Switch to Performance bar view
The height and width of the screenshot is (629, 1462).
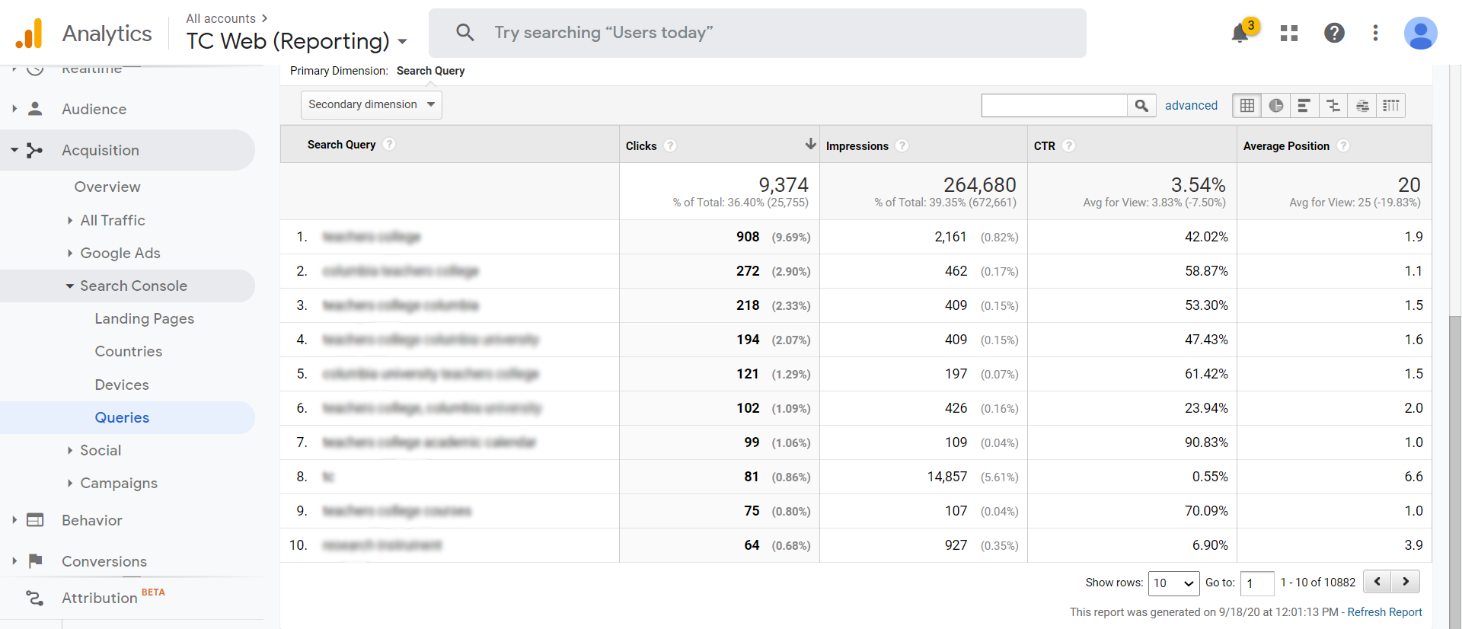tap(1304, 105)
